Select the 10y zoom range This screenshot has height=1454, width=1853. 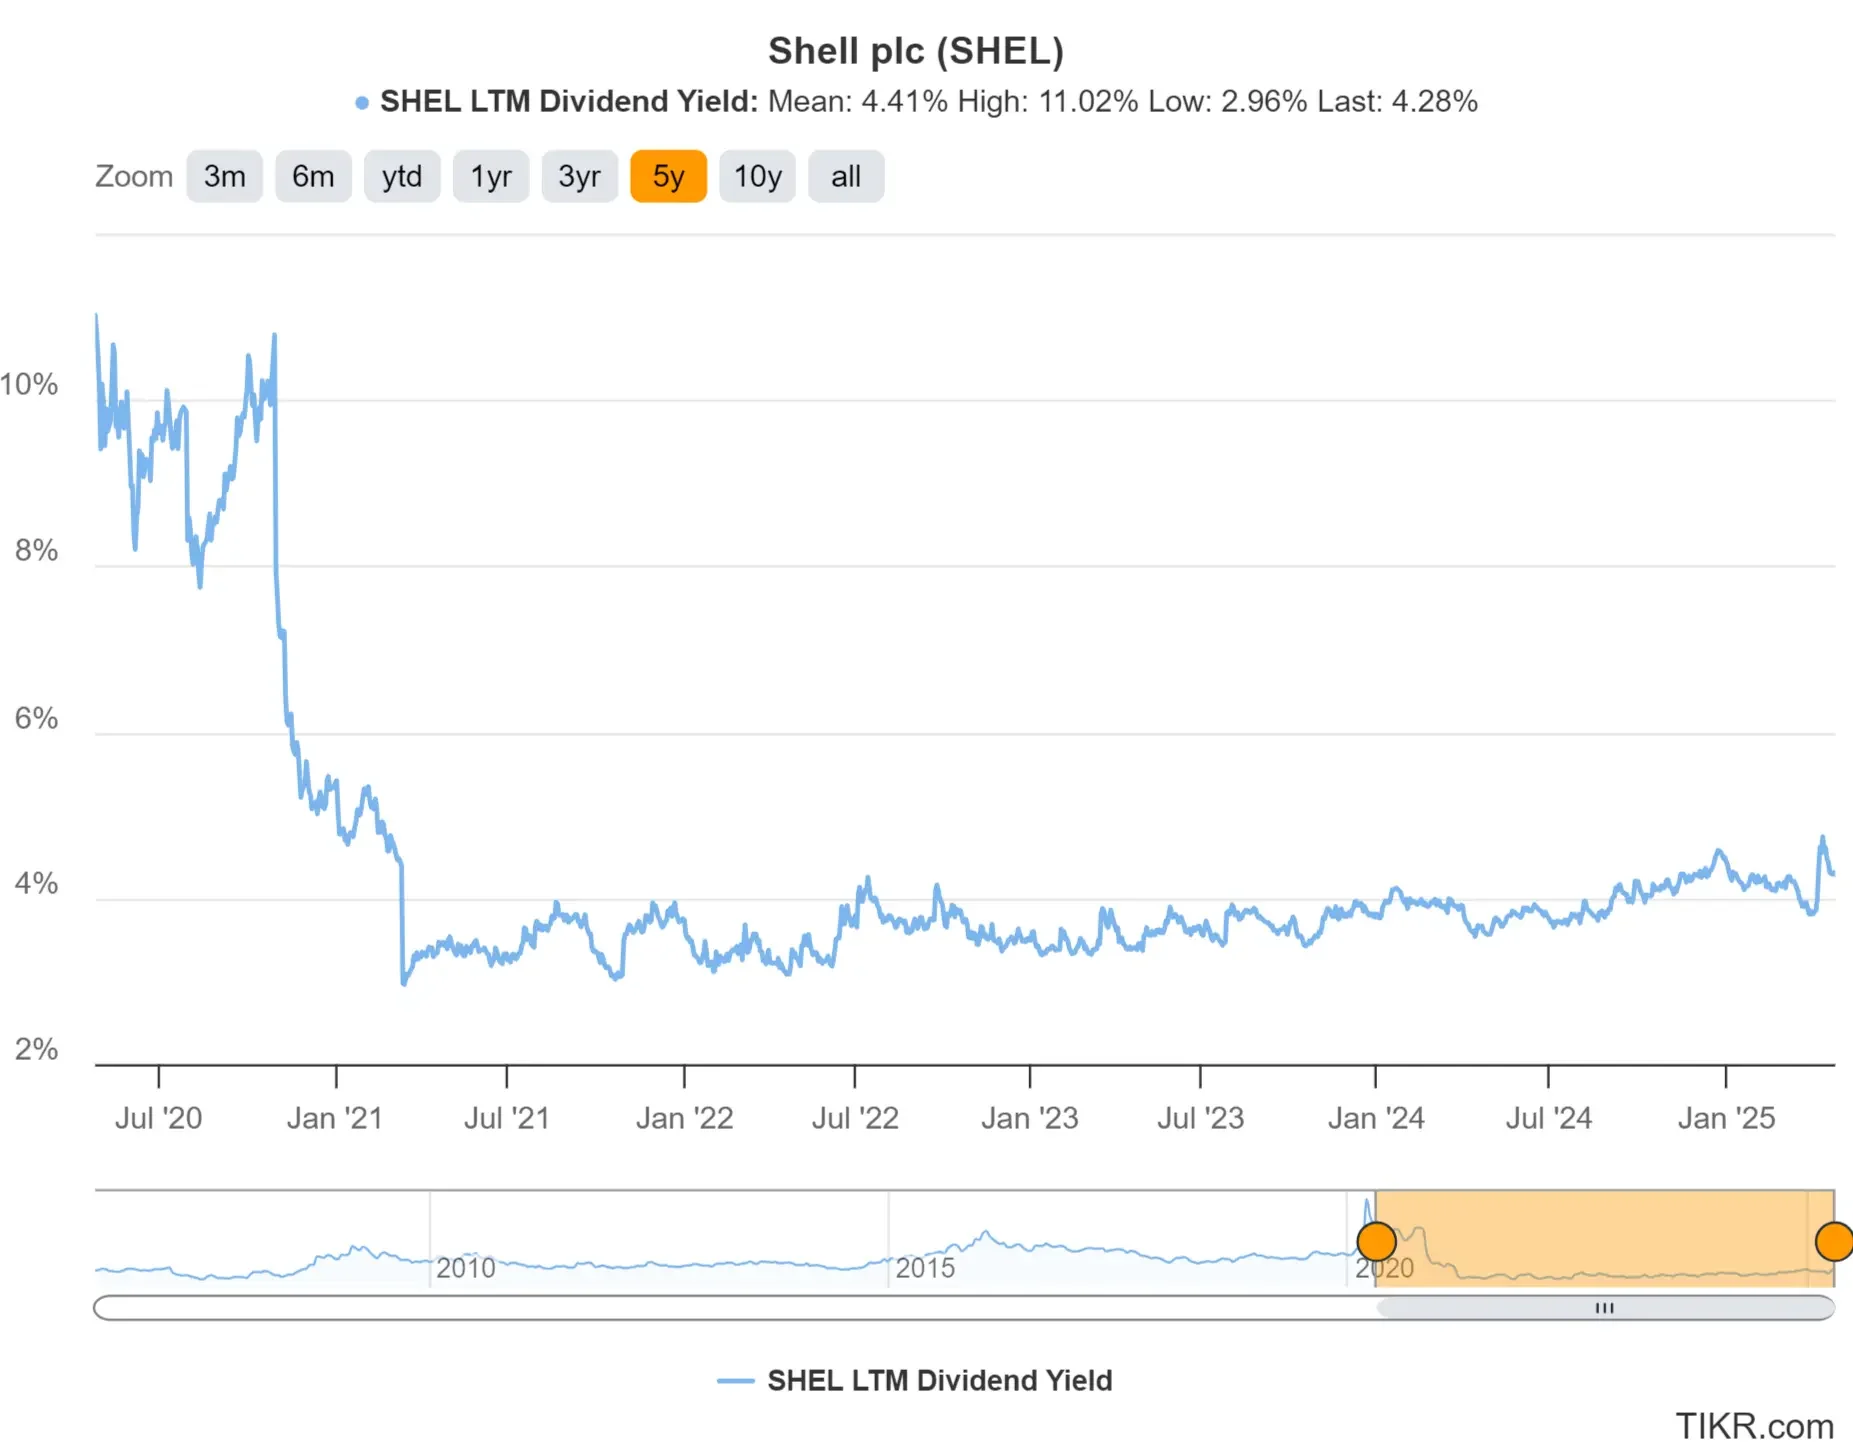757,176
